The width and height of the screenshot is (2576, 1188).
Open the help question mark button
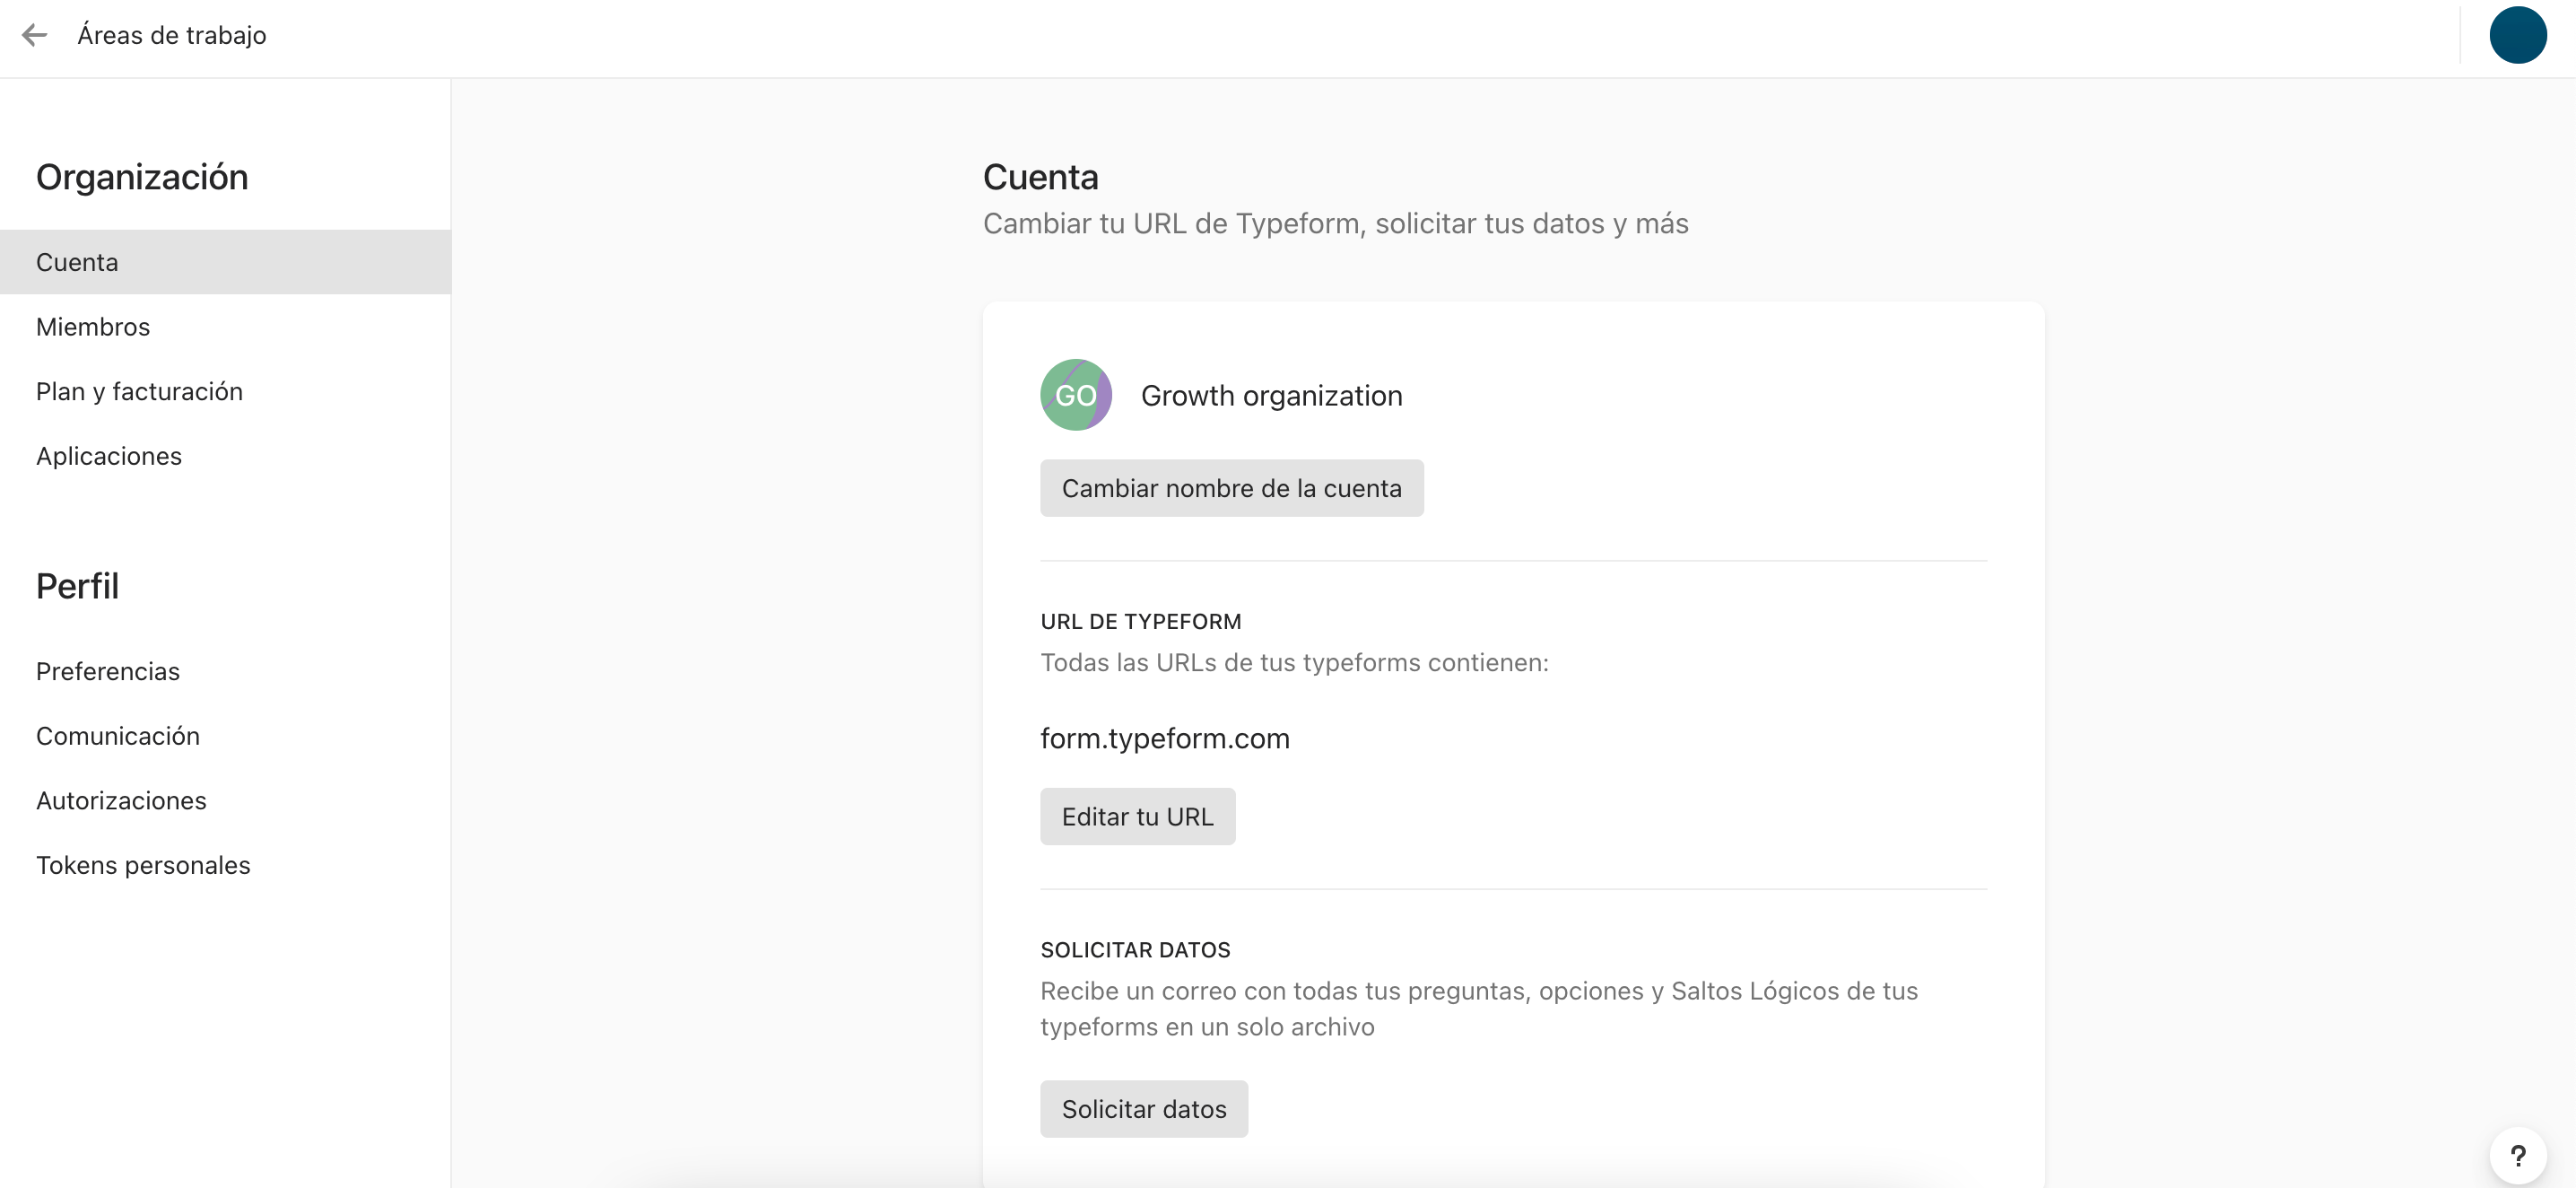pyautogui.click(x=2517, y=1155)
